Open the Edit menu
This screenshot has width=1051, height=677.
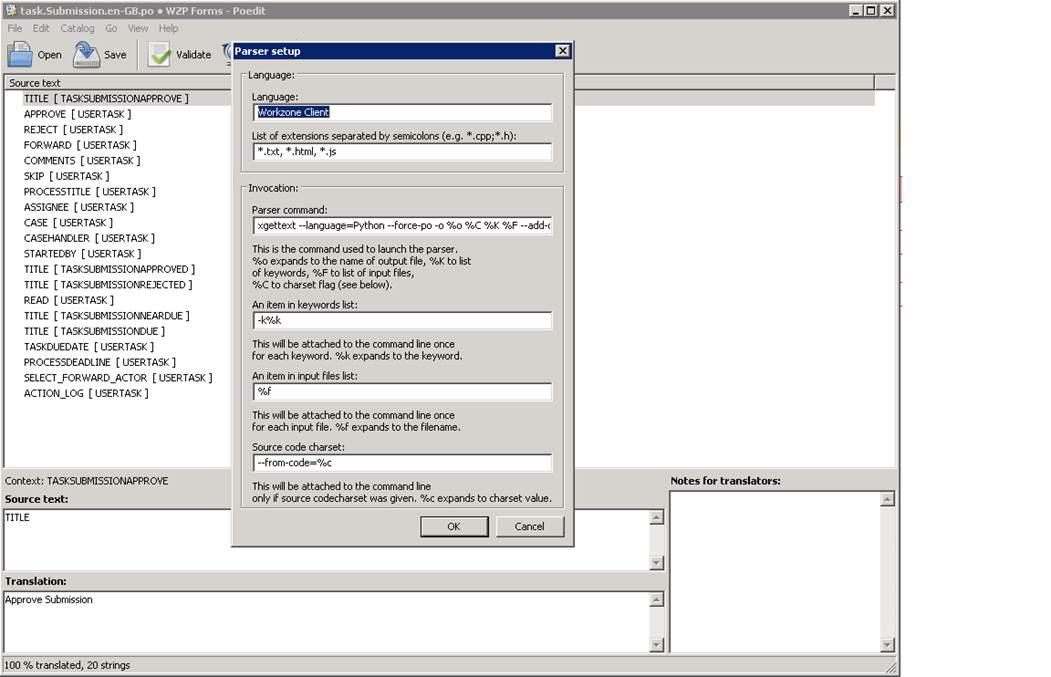click(x=41, y=28)
